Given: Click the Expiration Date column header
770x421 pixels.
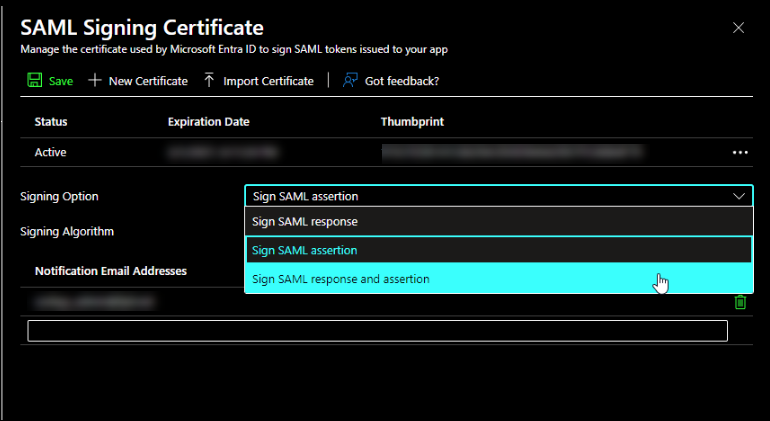Looking at the screenshot, I should [209, 122].
